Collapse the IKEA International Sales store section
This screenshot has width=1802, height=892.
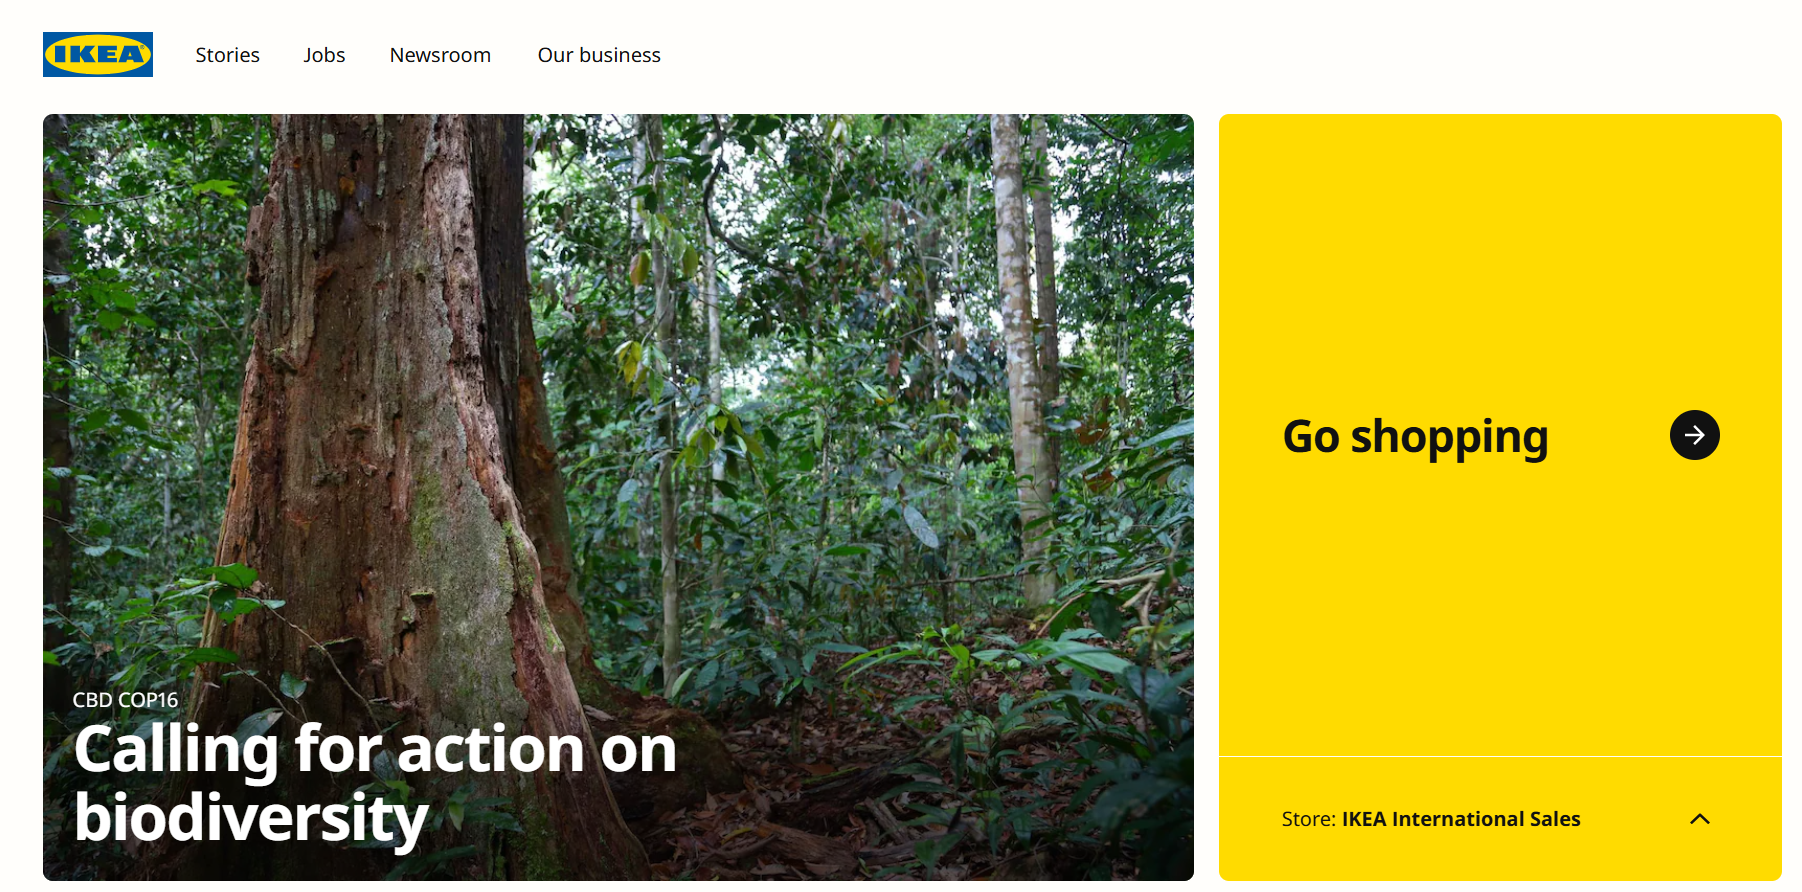pos(1700,818)
